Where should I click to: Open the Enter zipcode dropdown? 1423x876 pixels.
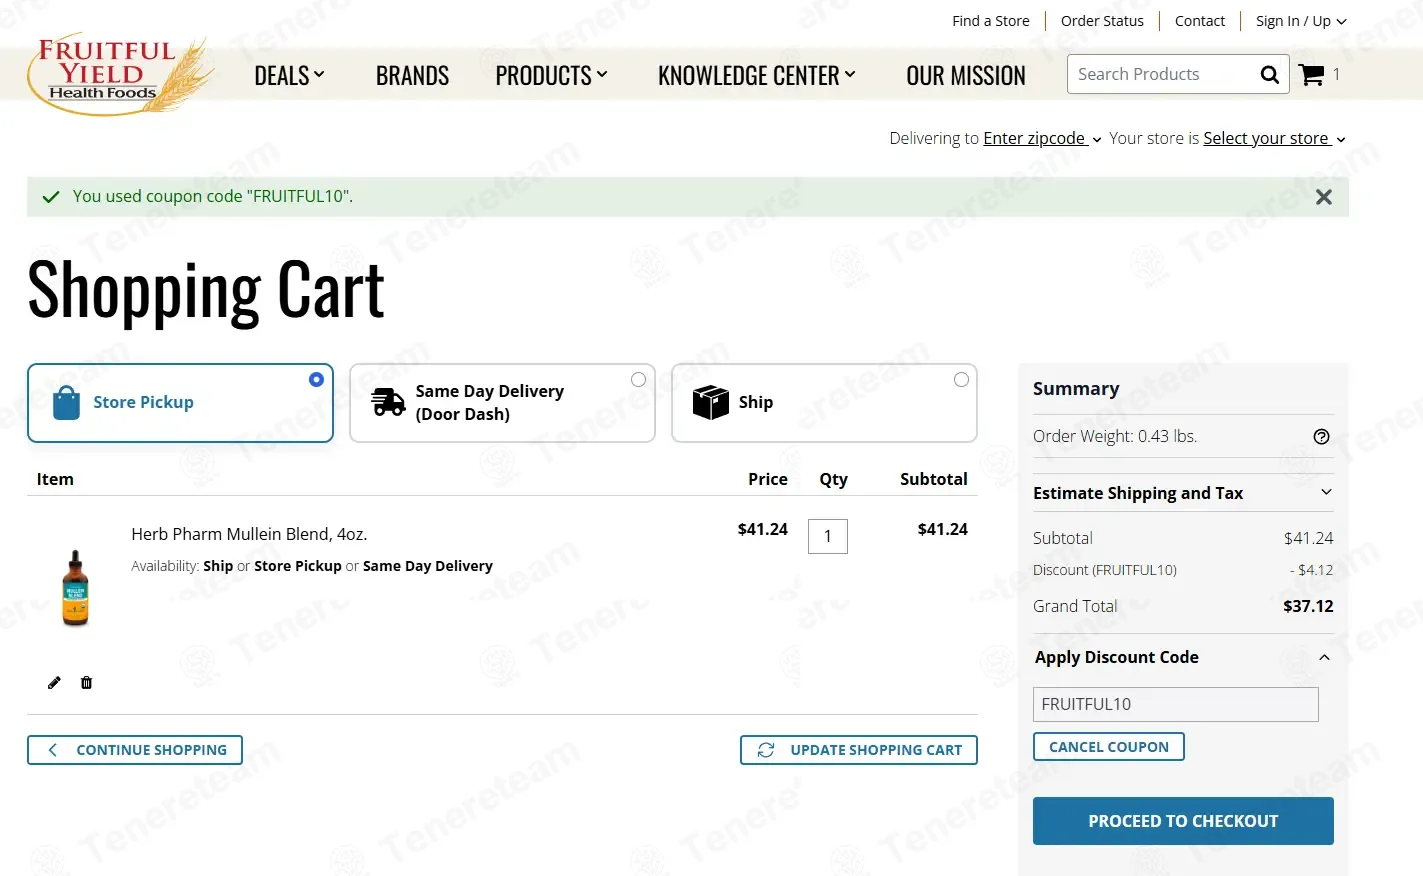[1042, 138]
